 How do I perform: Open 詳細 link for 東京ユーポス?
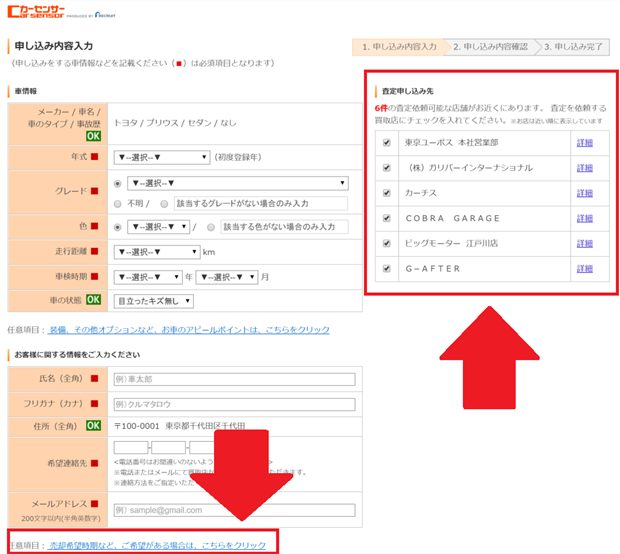[x=584, y=143]
